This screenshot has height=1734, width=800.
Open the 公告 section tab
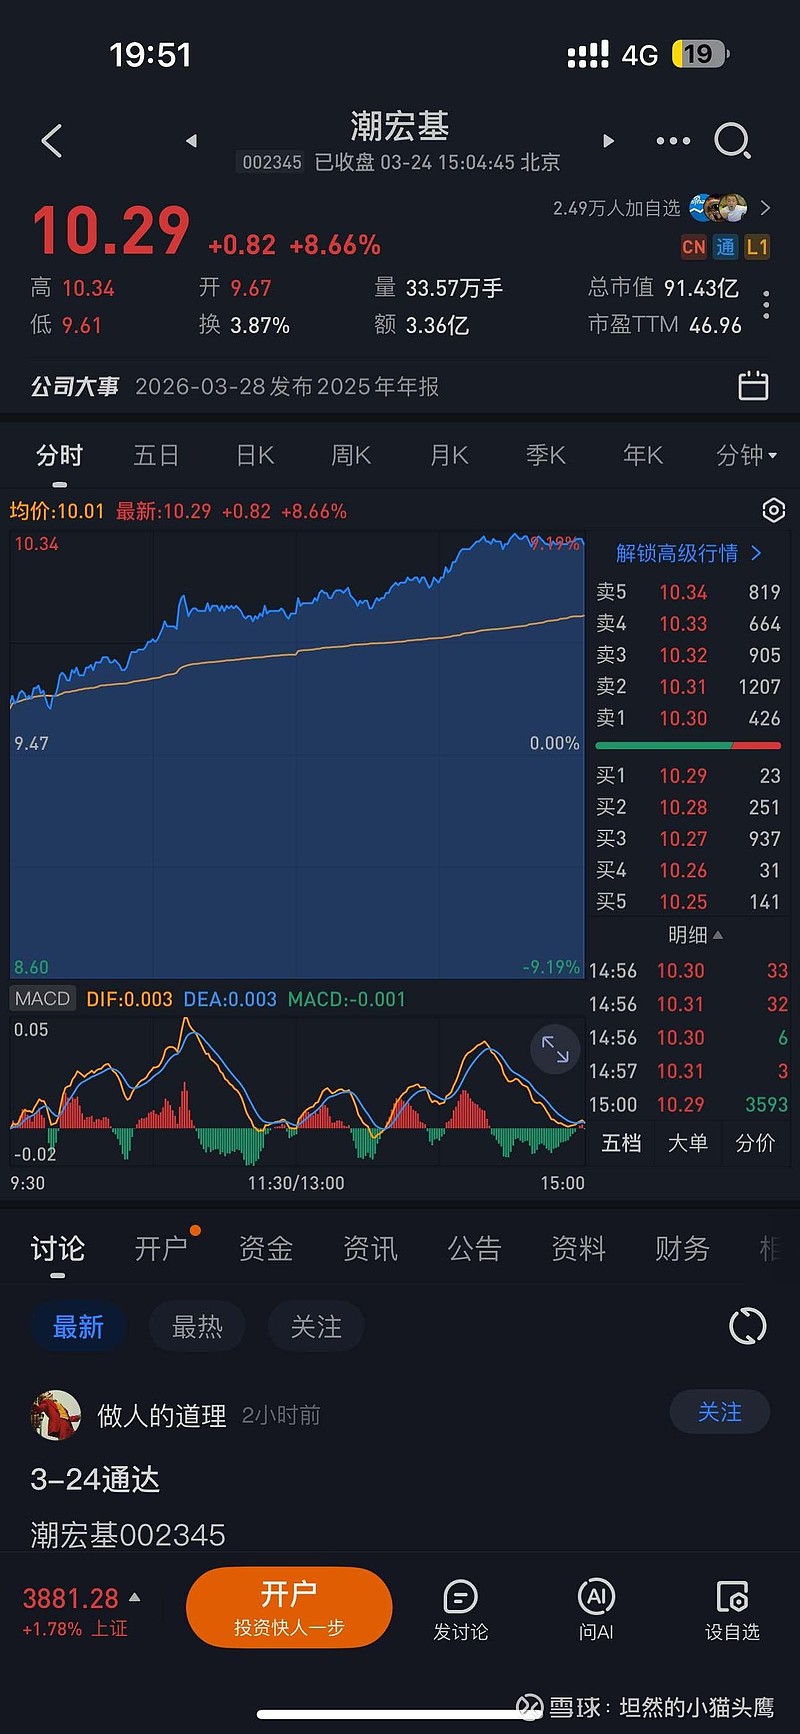pos(474,1248)
